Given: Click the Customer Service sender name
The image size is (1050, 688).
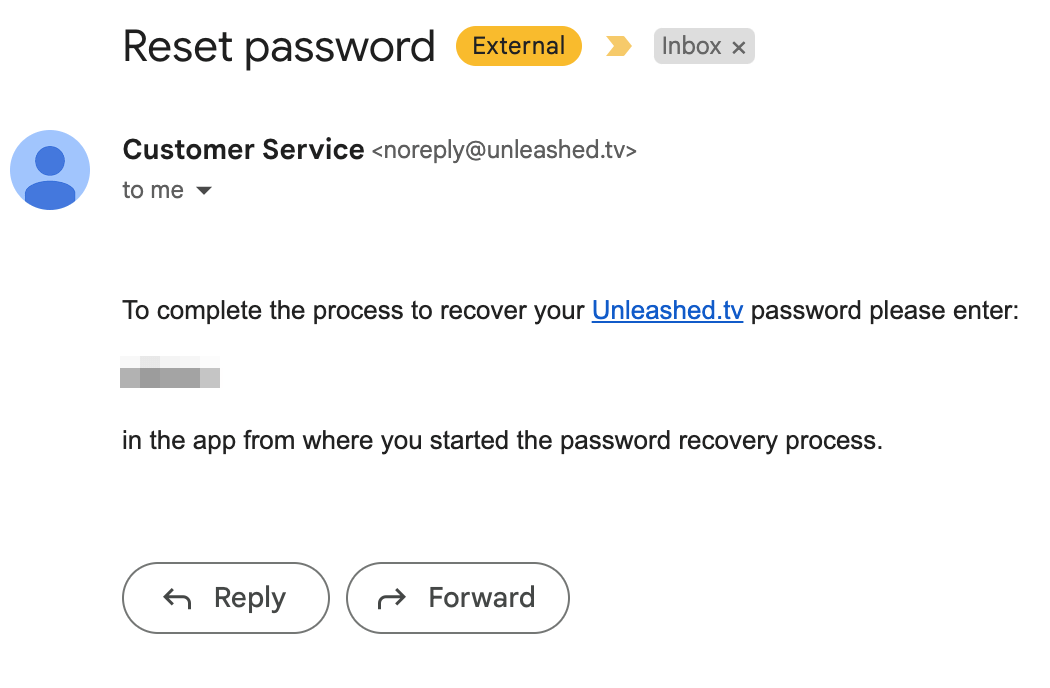Looking at the screenshot, I should point(244,149).
